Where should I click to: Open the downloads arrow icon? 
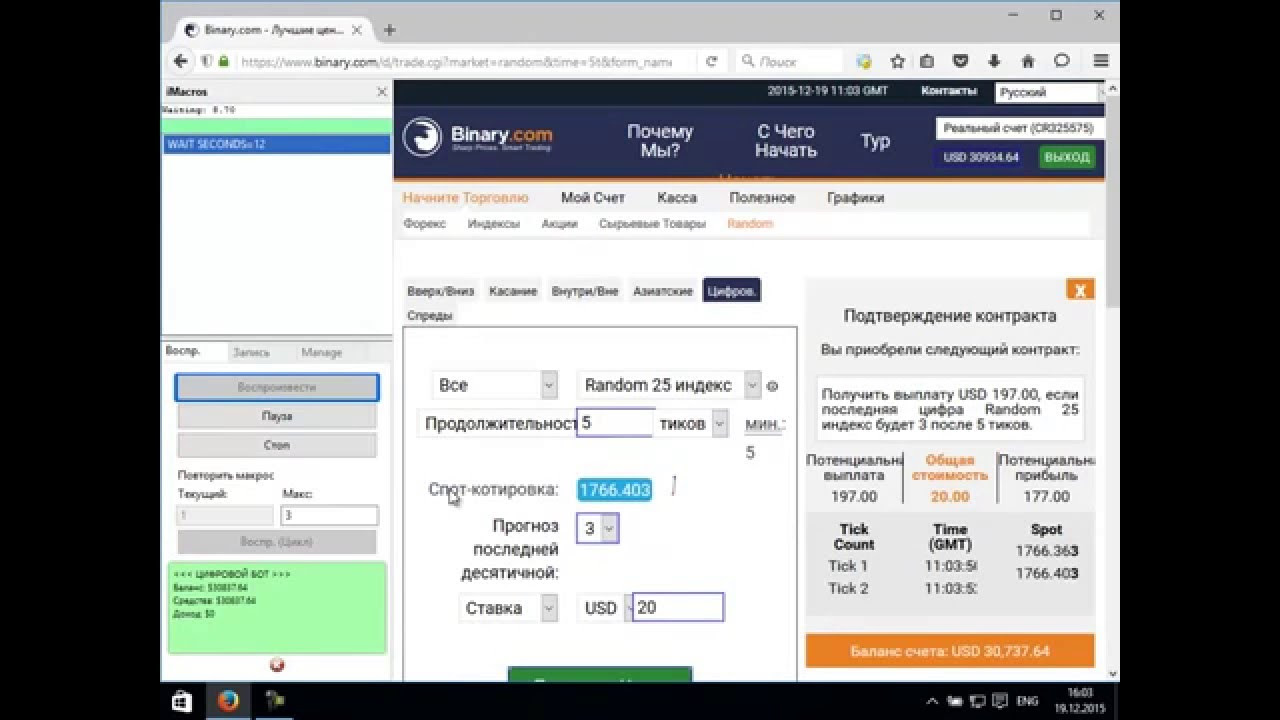click(x=994, y=61)
